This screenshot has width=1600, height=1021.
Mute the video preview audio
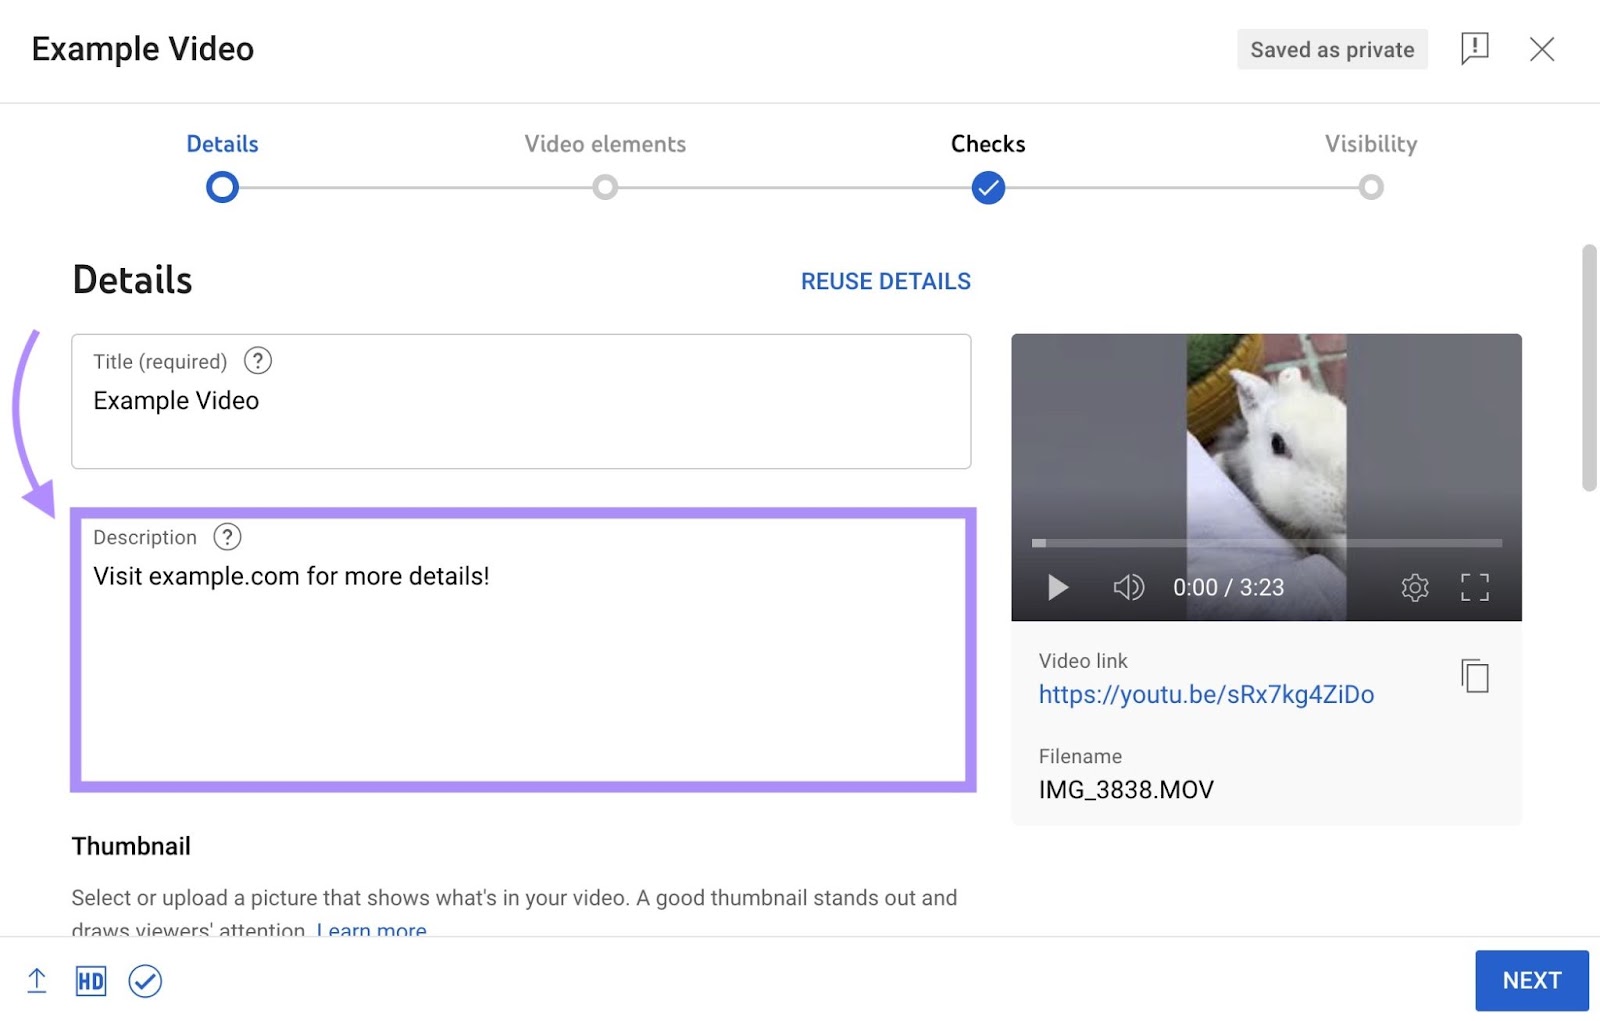(1129, 588)
